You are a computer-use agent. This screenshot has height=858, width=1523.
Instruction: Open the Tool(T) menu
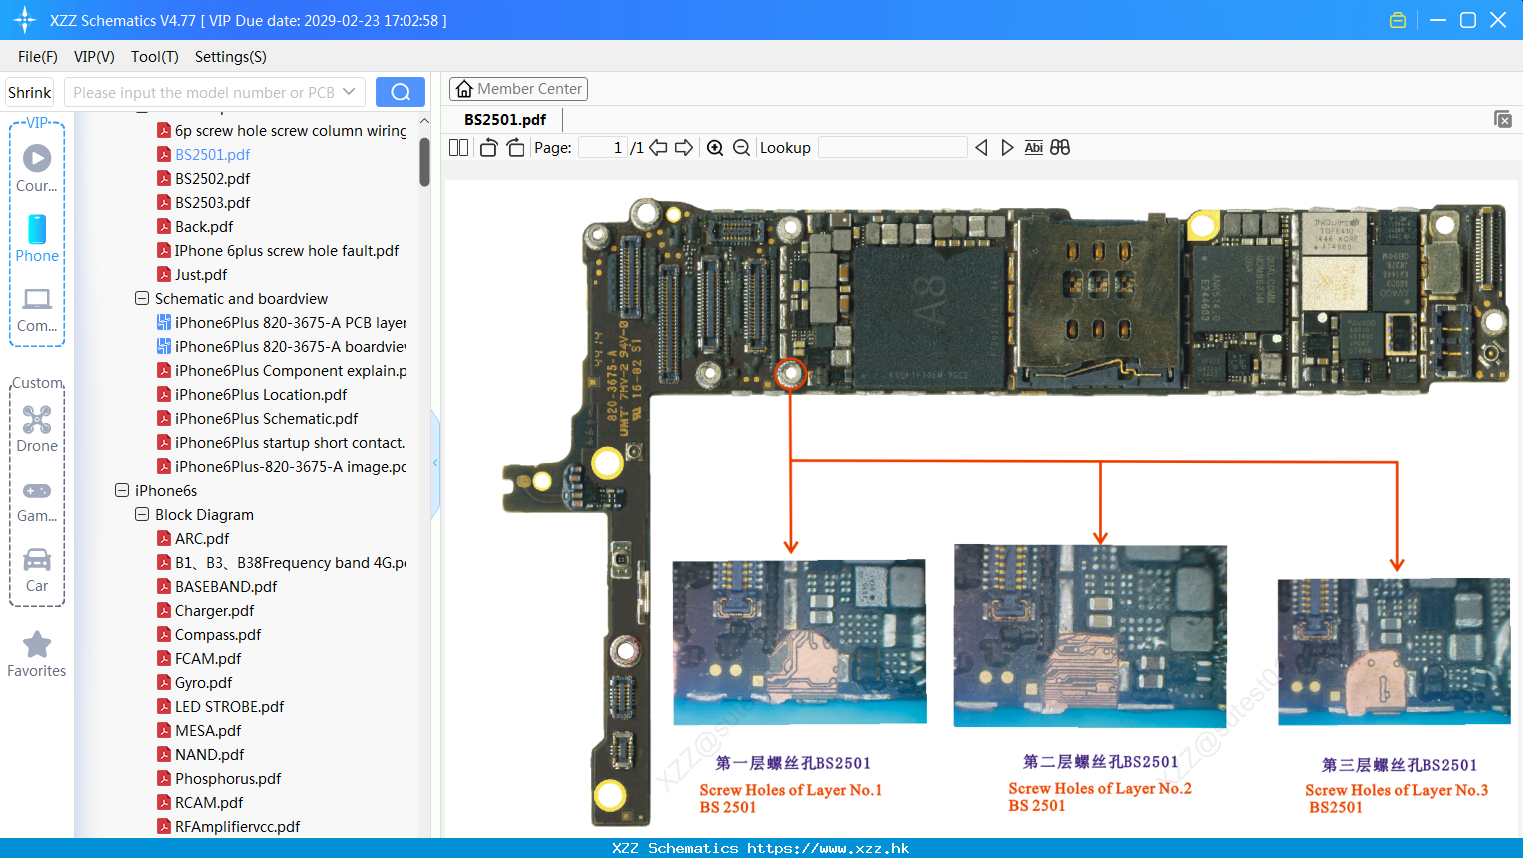point(155,57)
